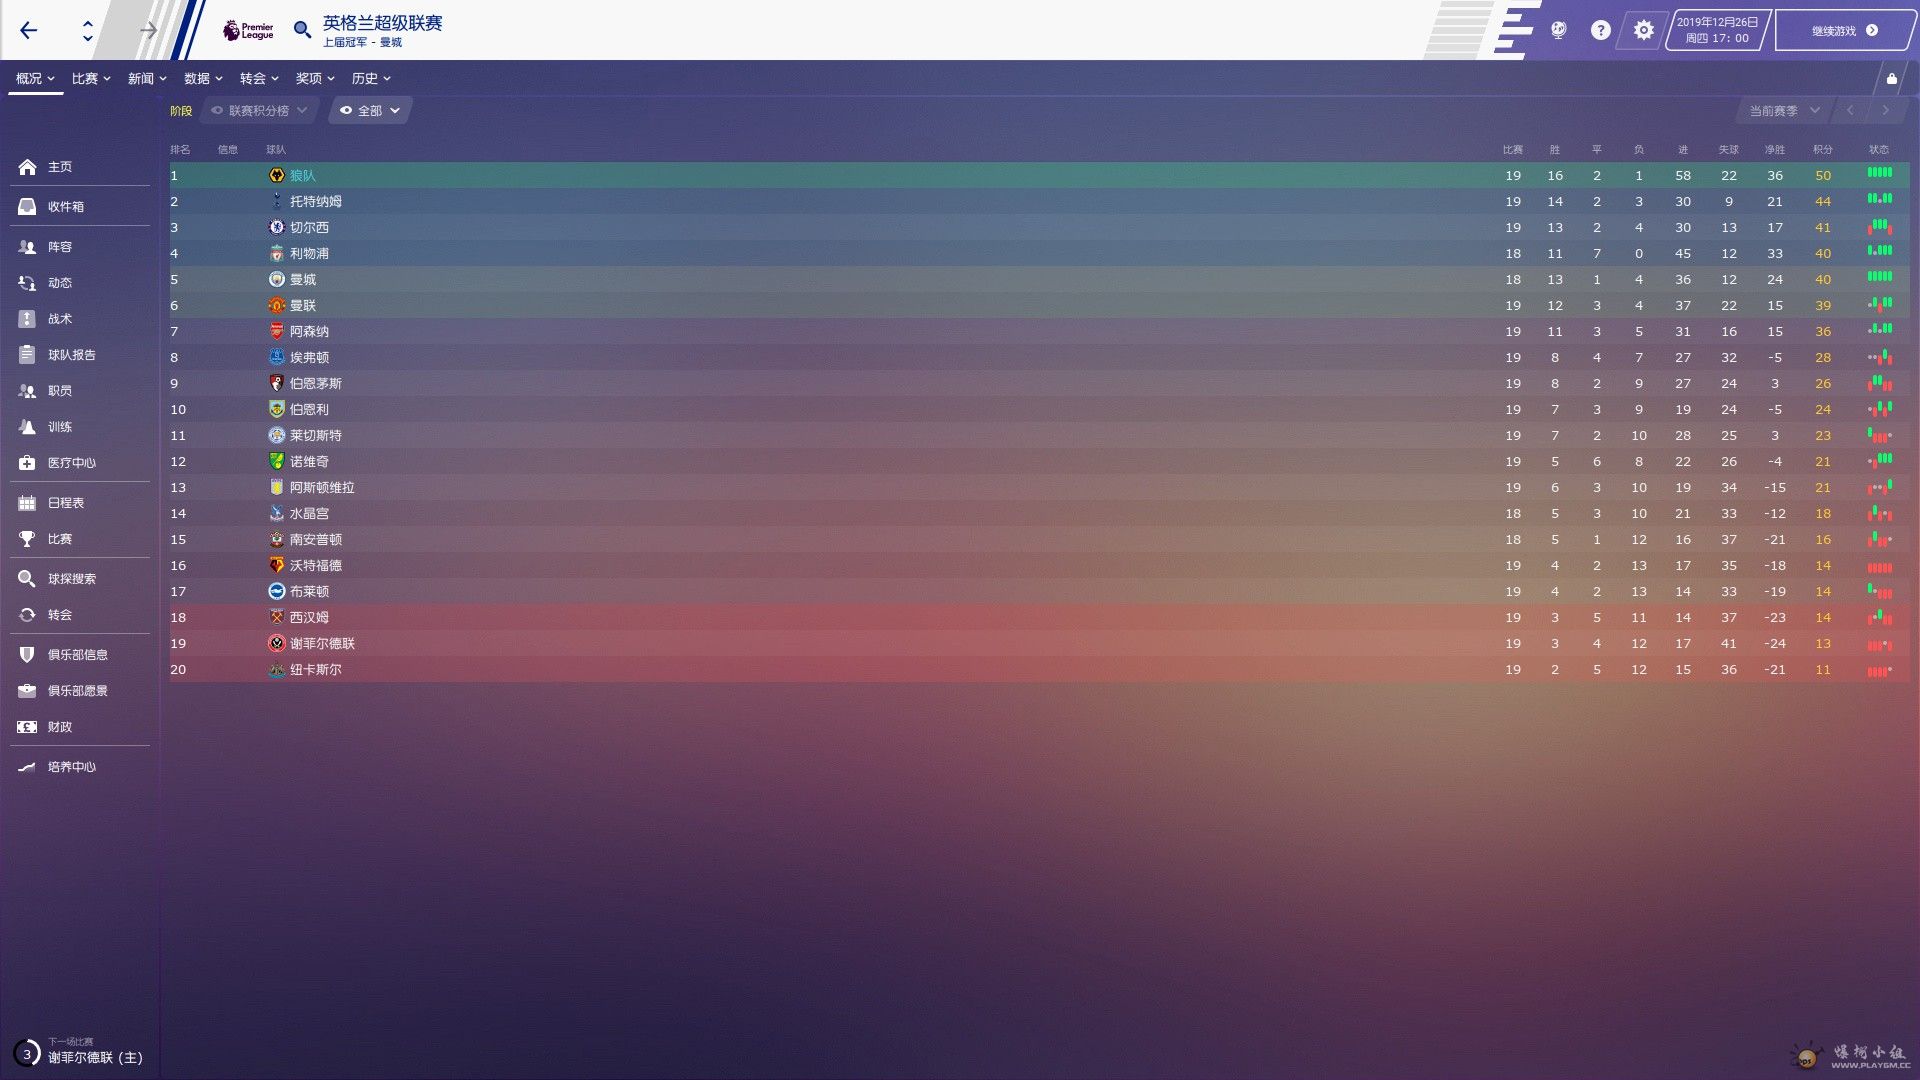Open the 狼队 team link in table
Screen dimensions: 1920x1080
302,176
